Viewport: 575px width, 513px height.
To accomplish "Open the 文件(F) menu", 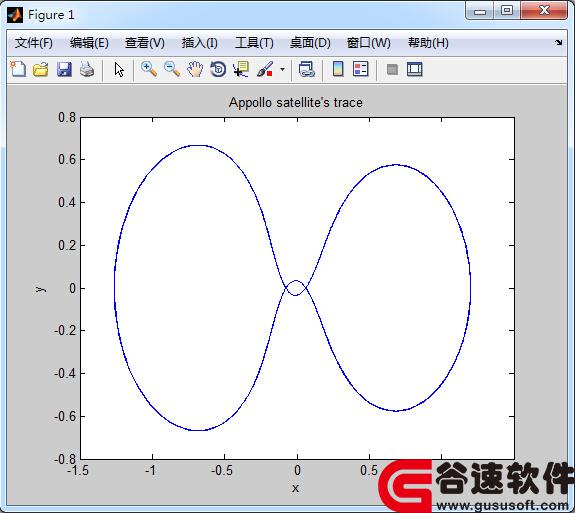I will tap(34, 43).
